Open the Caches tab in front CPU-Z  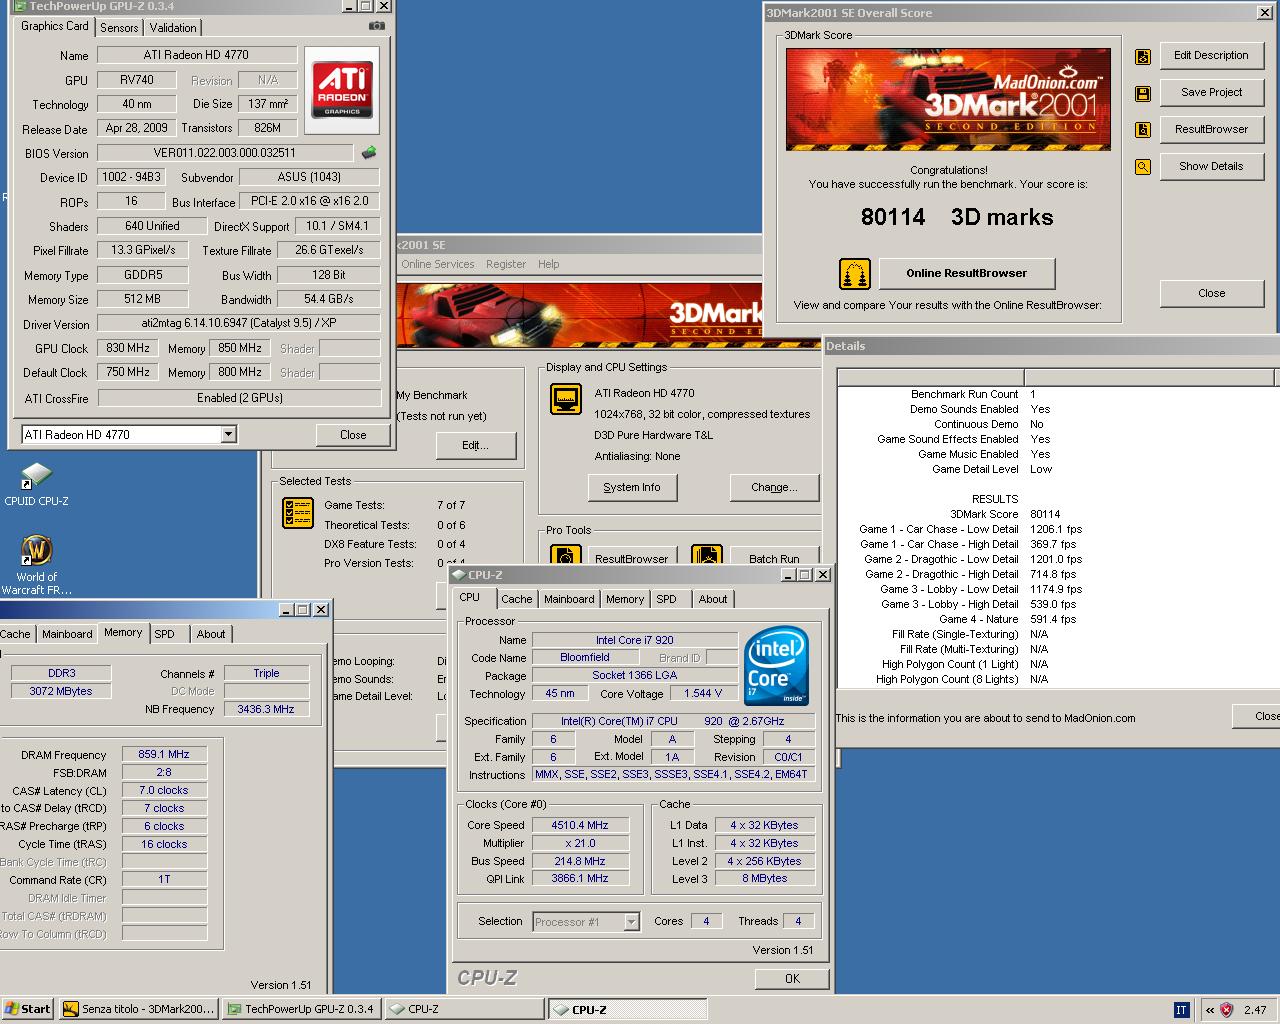click(517, 599)
